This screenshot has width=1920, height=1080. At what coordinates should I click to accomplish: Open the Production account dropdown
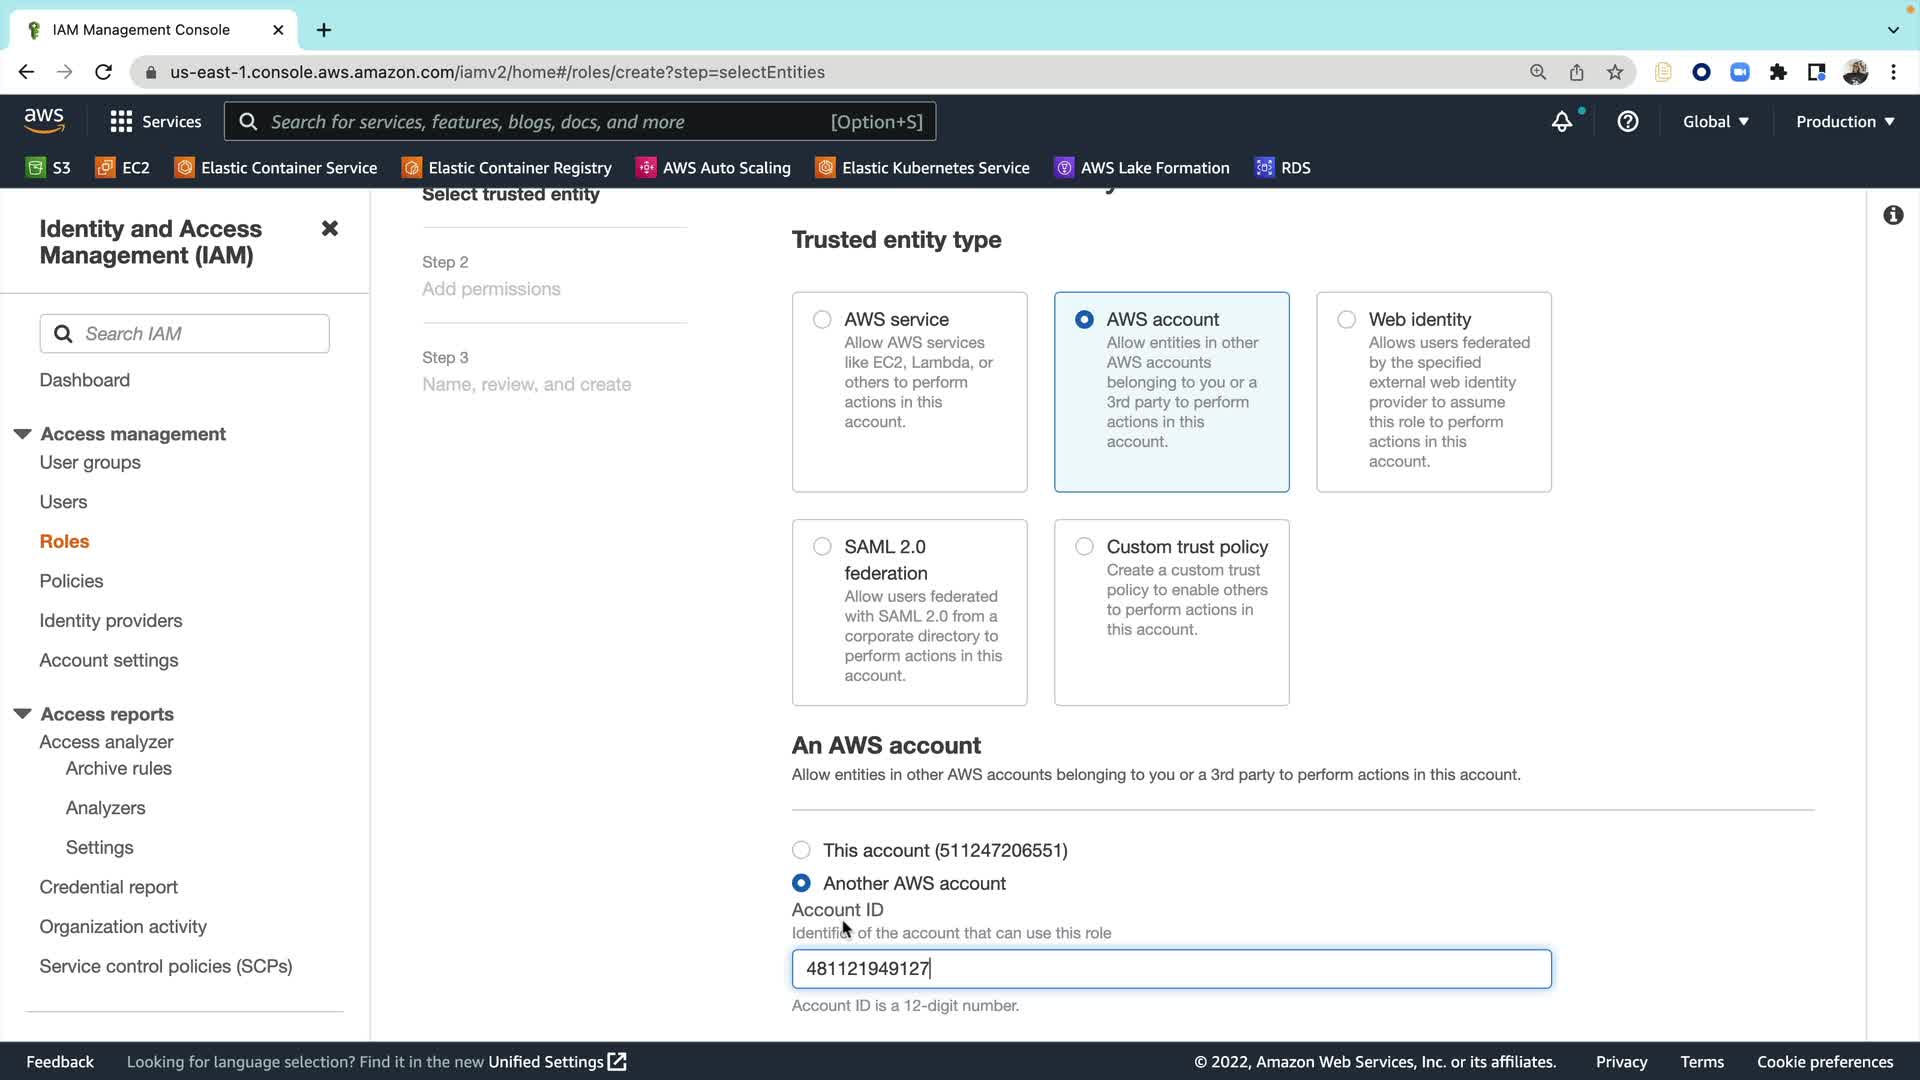(1844, 122)
